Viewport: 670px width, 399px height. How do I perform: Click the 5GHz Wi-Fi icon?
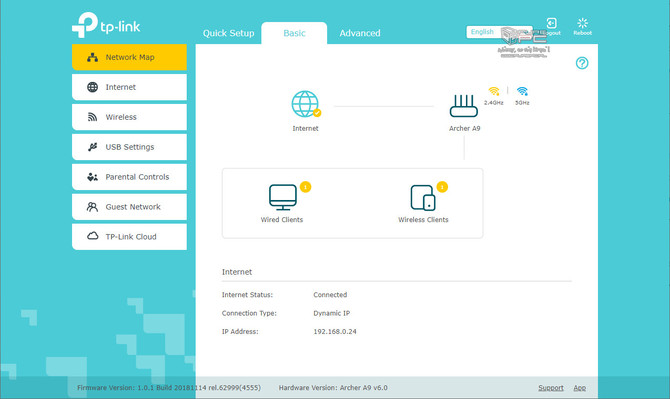pyautogui.click(x=522, y=91)
